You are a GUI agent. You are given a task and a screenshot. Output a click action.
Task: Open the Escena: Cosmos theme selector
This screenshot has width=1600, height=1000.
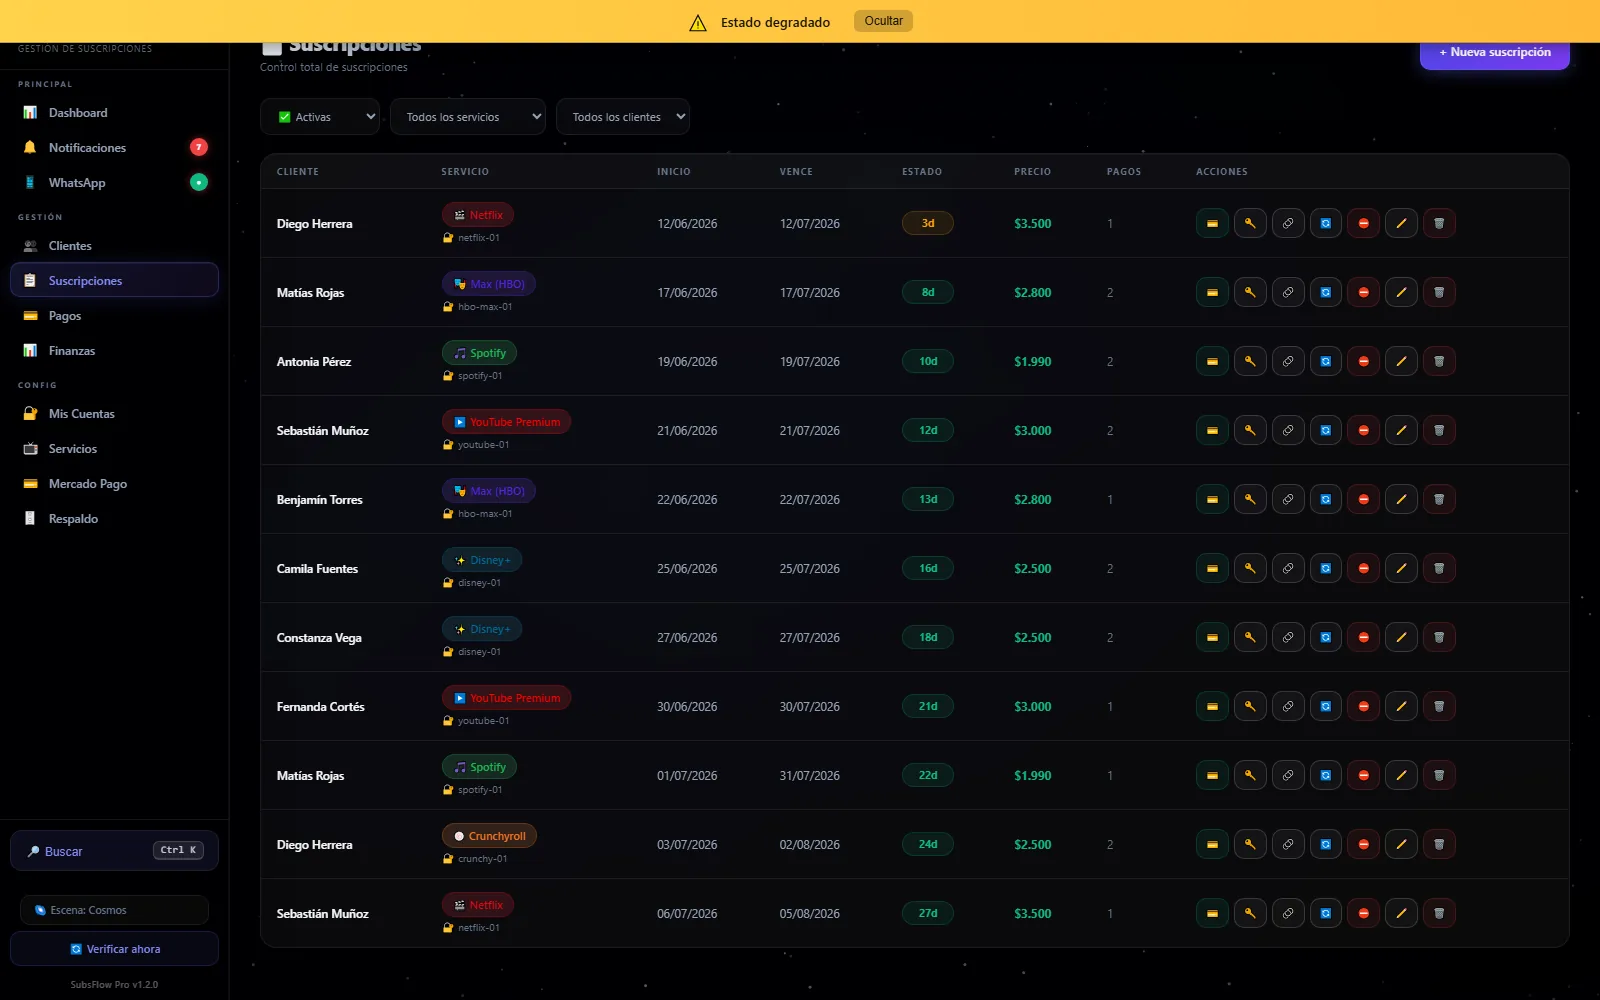114,910
